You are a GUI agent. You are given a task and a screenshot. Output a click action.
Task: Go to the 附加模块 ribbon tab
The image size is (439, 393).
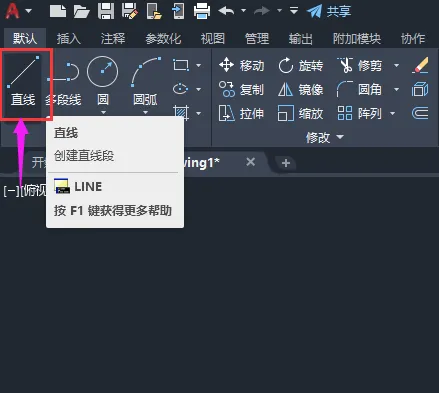pyautogui.click(x=357, y=39)
